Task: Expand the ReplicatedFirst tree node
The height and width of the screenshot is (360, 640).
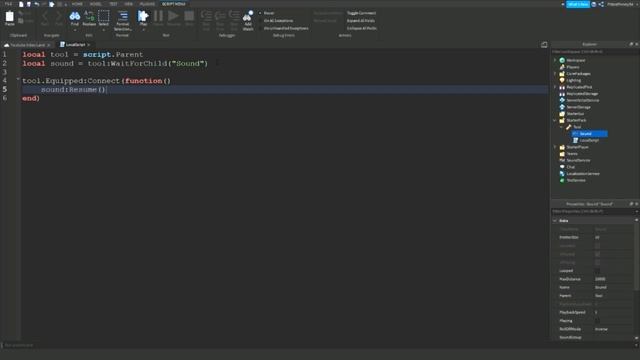Action: [x=555, y=87]
